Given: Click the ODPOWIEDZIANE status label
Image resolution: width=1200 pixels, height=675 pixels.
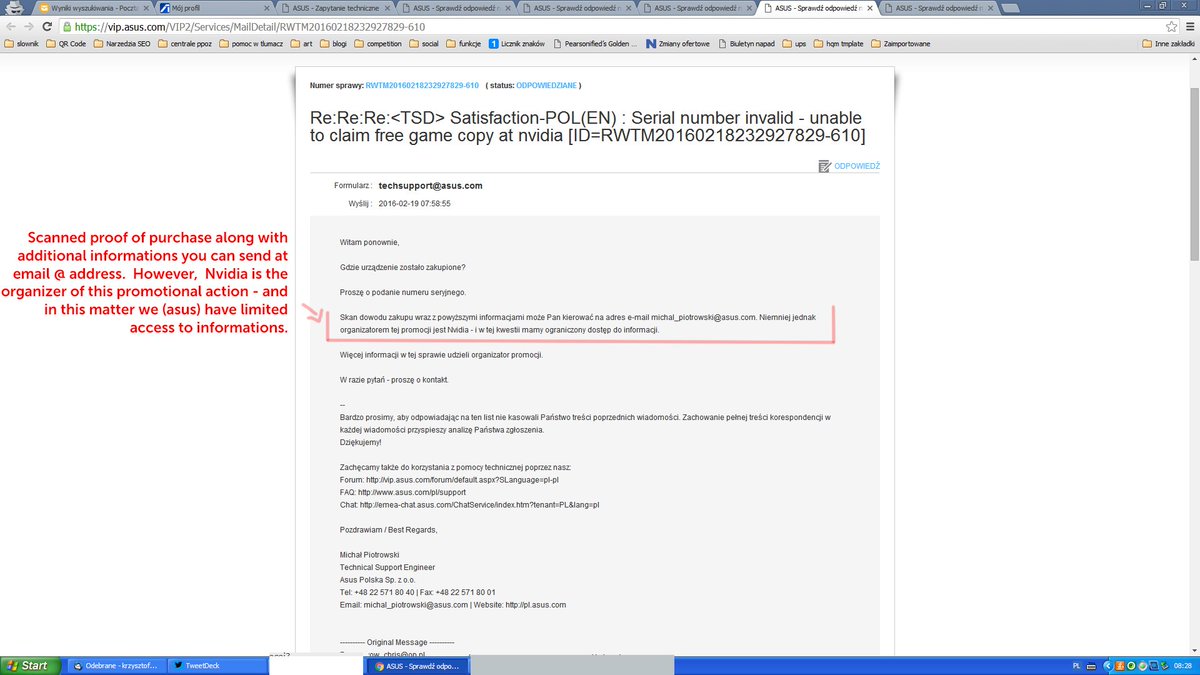Looking at the screenshot, I should pos(545,85).
